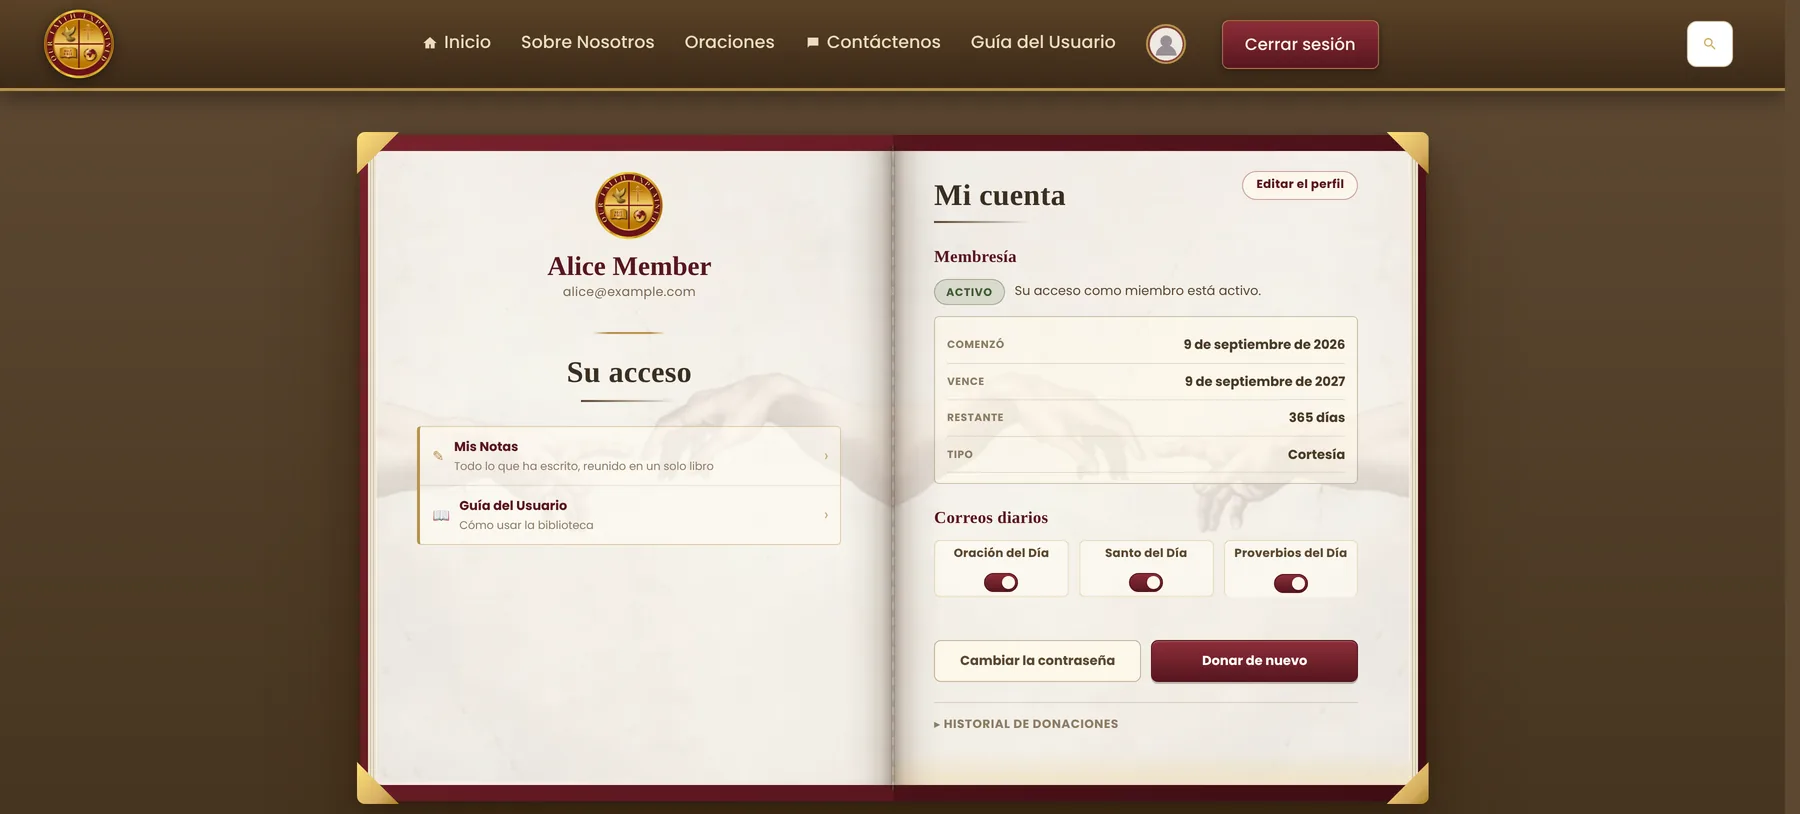The height and width of the screenshot is (814, 1800).
Task: Toggle Oración del Día email switch
Action: click(x=1001, y=582)
